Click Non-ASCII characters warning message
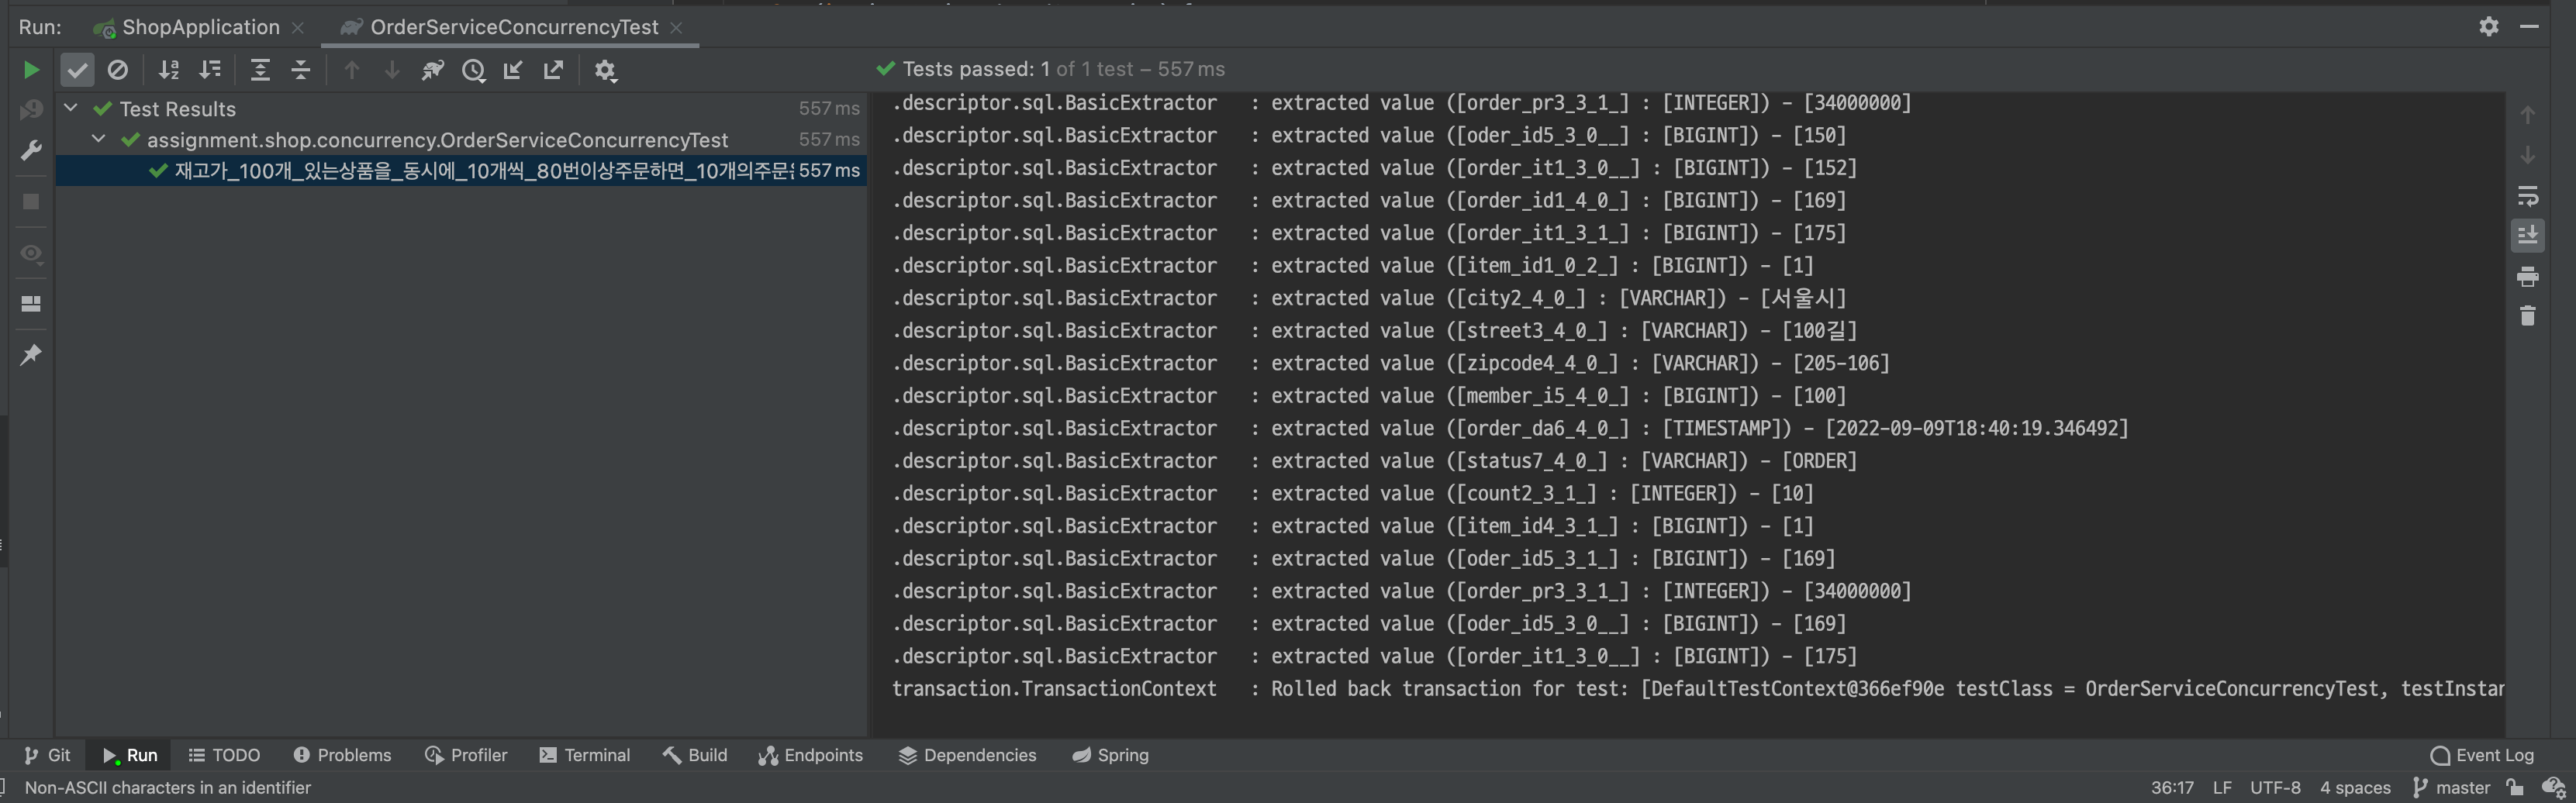 168,788
